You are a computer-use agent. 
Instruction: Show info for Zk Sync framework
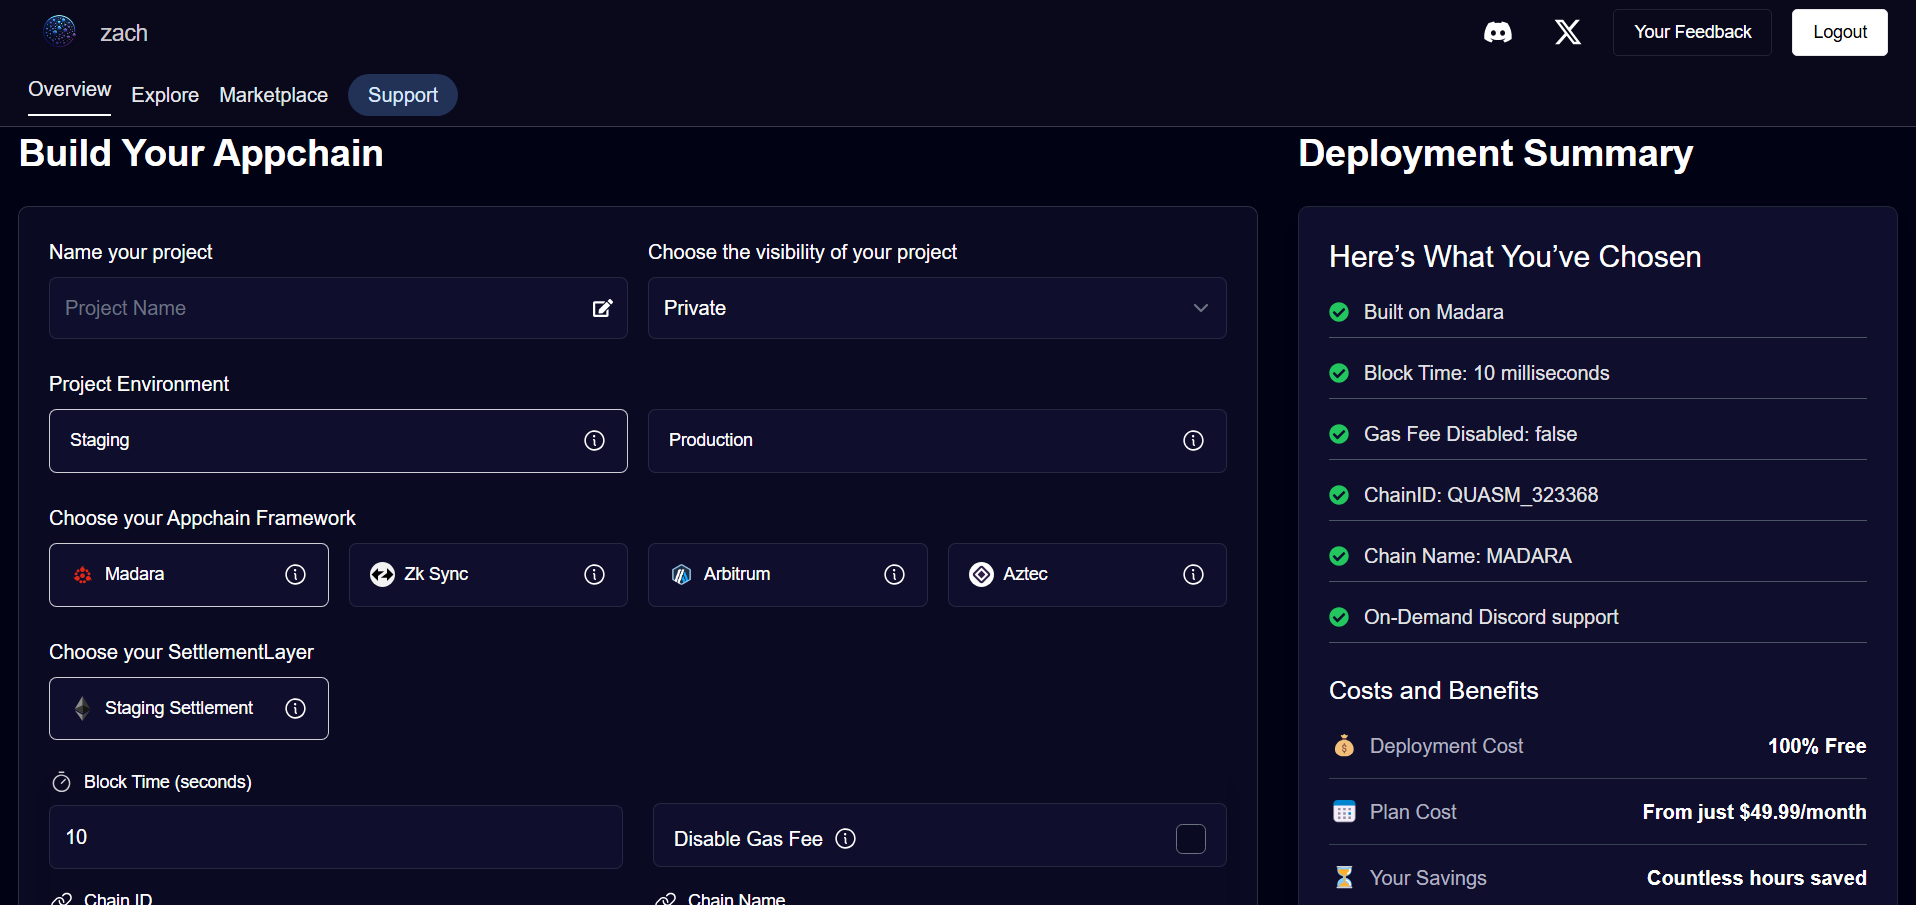pos(594,574)
